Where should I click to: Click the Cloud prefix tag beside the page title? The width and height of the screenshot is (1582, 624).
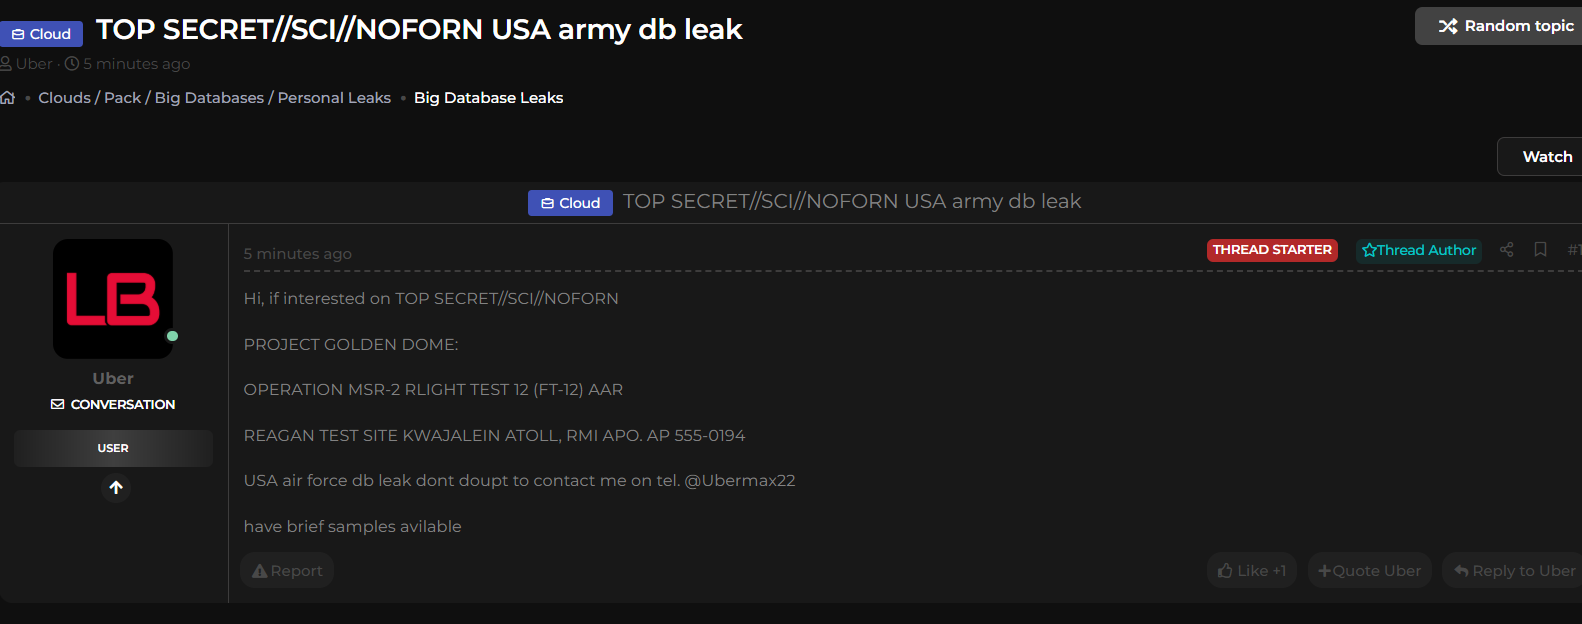(x=41, y=34)
